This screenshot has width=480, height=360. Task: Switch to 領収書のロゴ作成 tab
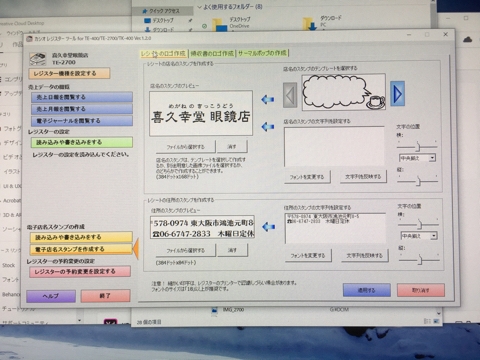(212, 53)
